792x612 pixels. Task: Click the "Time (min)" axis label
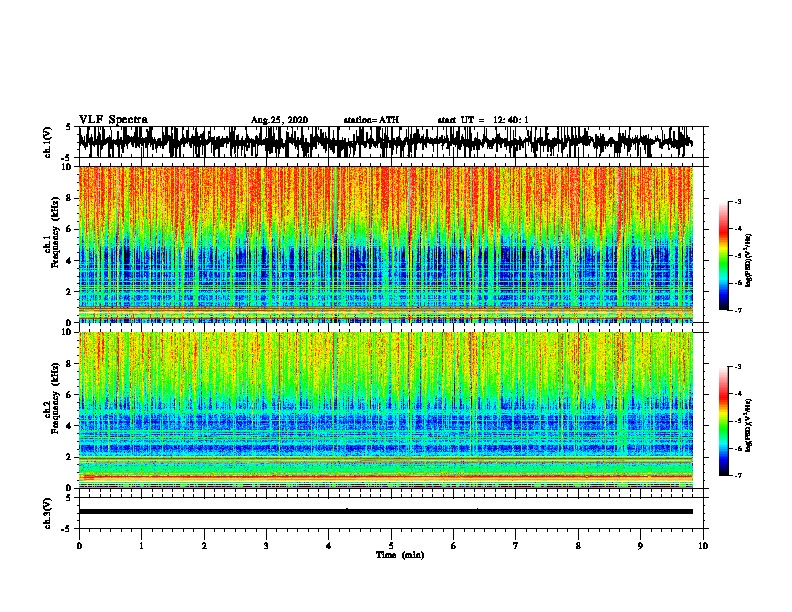pos(400,555)
